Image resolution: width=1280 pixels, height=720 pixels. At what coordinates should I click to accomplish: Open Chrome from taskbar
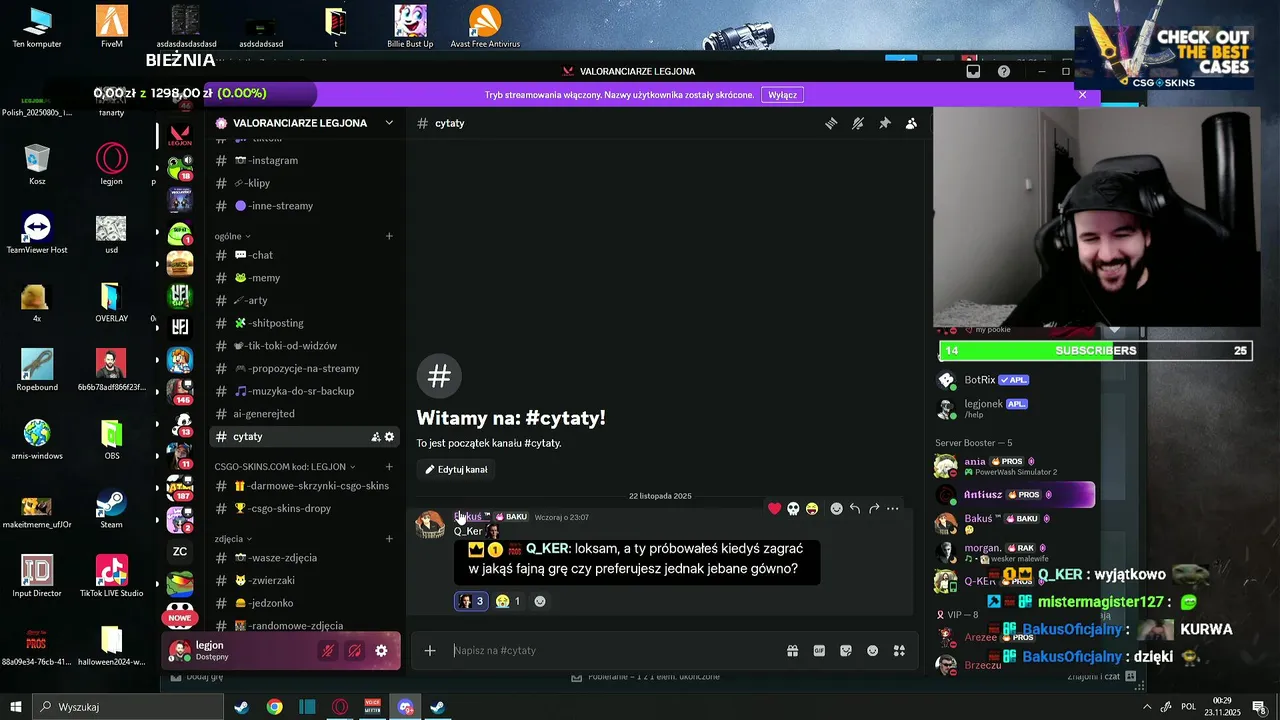[x=274, y=707]
